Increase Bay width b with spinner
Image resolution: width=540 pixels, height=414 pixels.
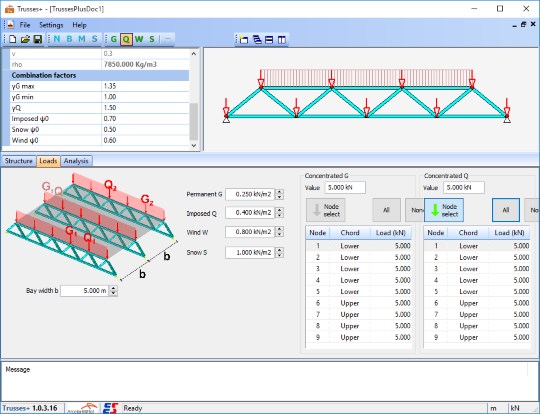113,288
